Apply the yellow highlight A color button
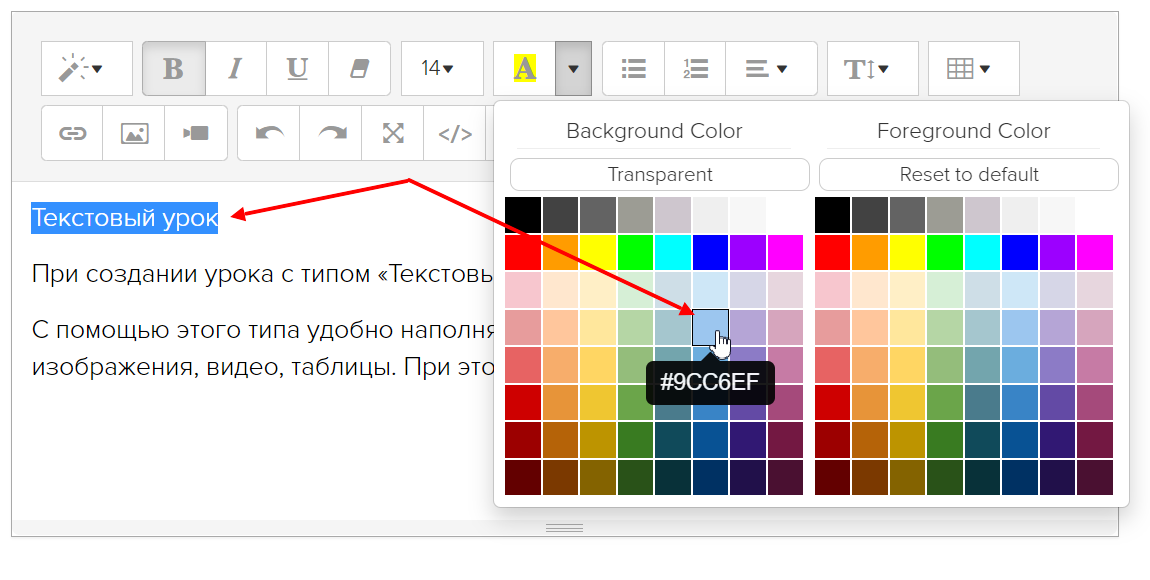Viewport: 1150px width, 580px height. click(524, 69)
